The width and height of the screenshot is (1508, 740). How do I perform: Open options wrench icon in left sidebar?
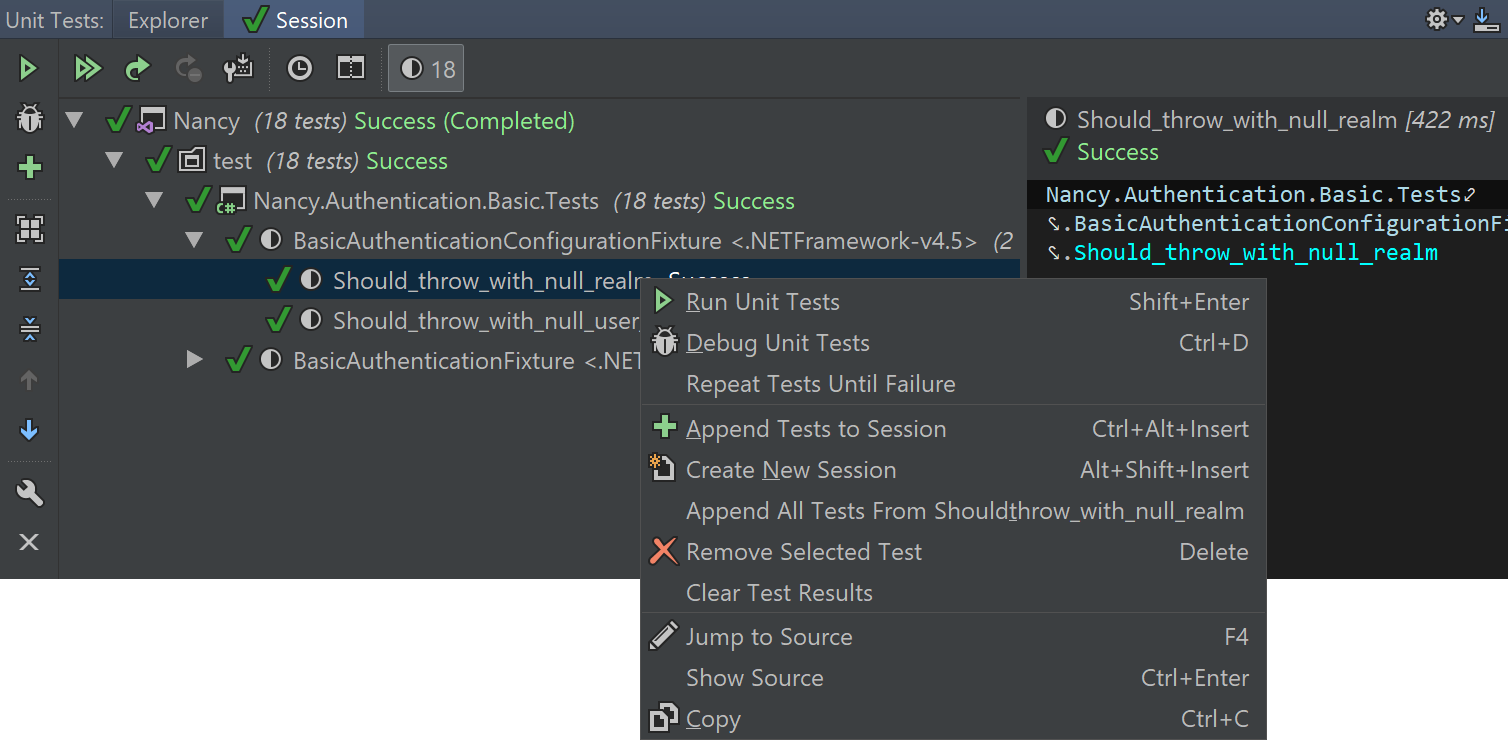30,492
